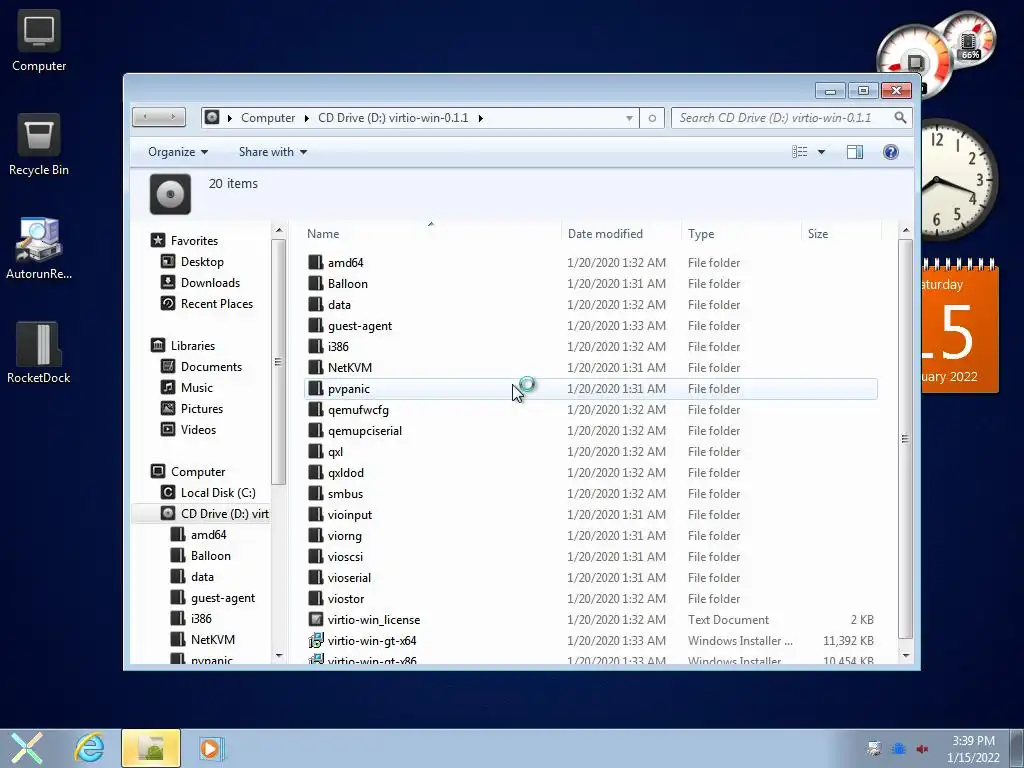This screenshot has width=1024, height=768.
Task: Select the pvpanic folder row
Action: (x=590, y=389)
